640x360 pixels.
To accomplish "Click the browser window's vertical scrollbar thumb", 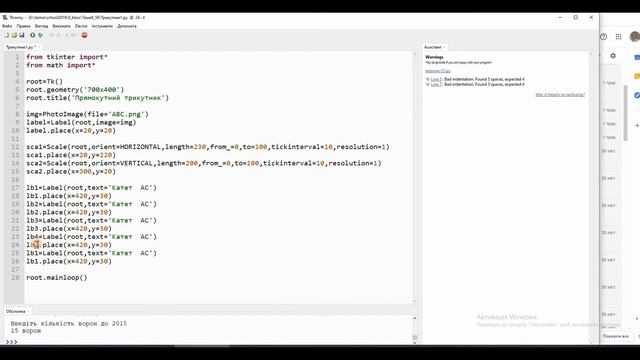I will 626,113.
